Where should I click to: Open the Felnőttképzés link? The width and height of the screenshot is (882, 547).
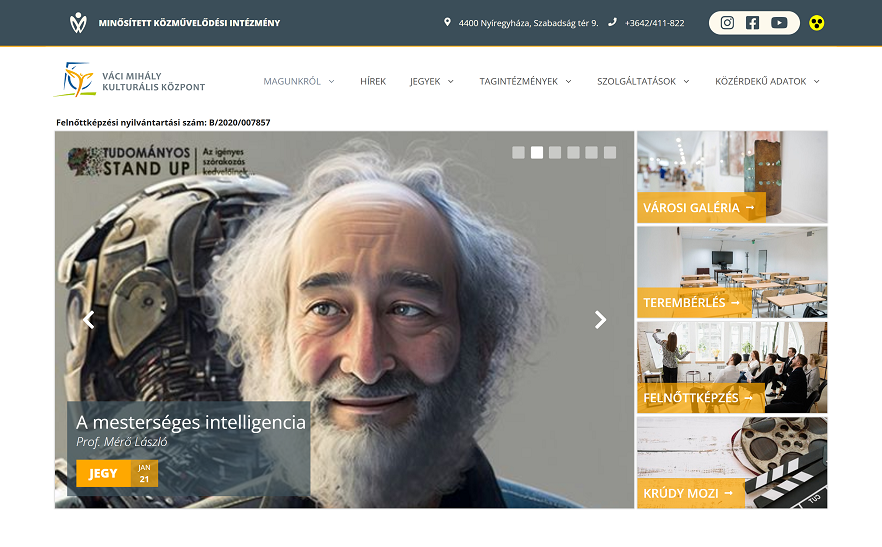[x=701, y=398]
